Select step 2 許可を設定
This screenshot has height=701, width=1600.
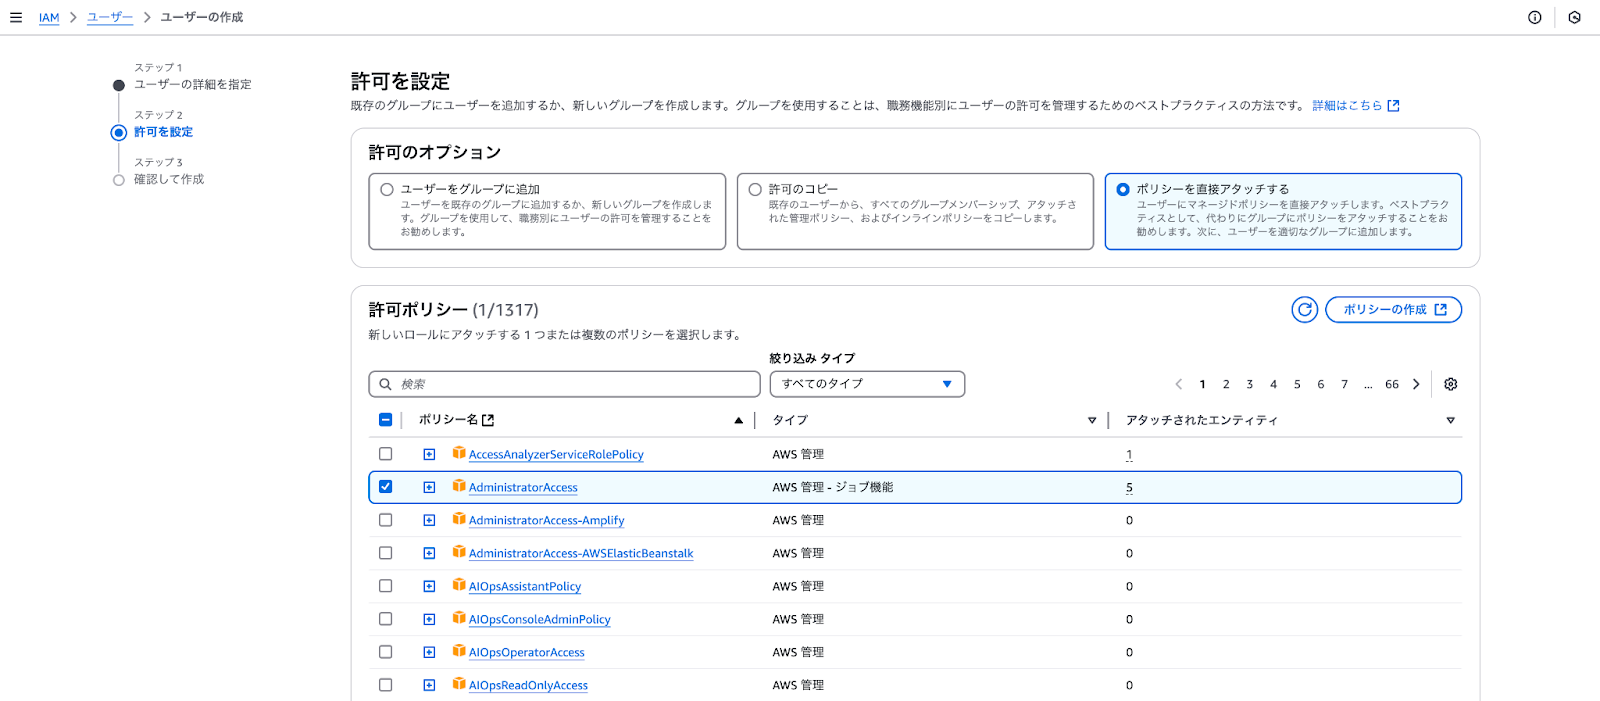pyautogui.click(x=164, y=132)
